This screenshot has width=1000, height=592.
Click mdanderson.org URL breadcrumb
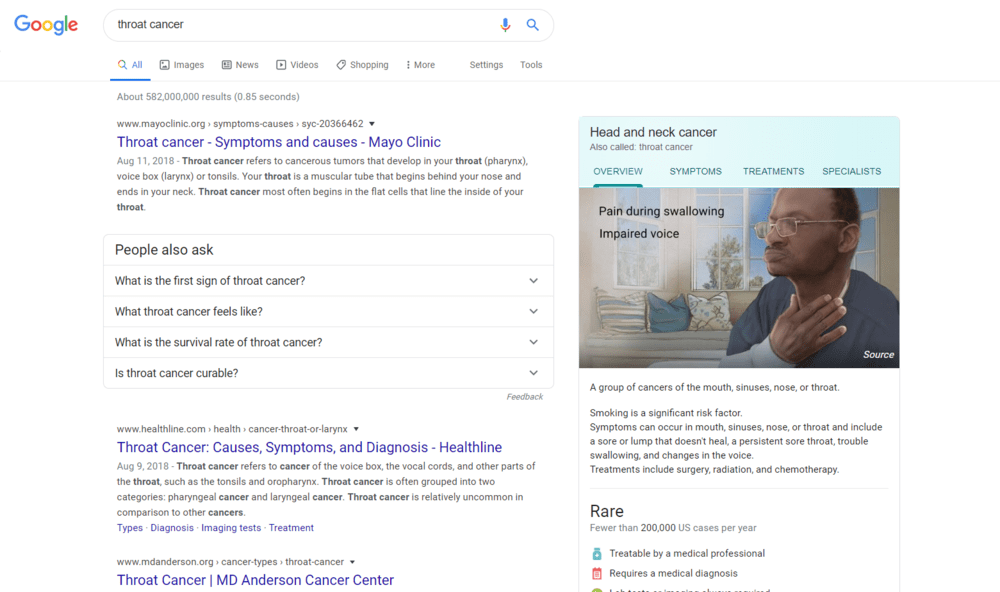pyautogui.click(x=230, y=562)
